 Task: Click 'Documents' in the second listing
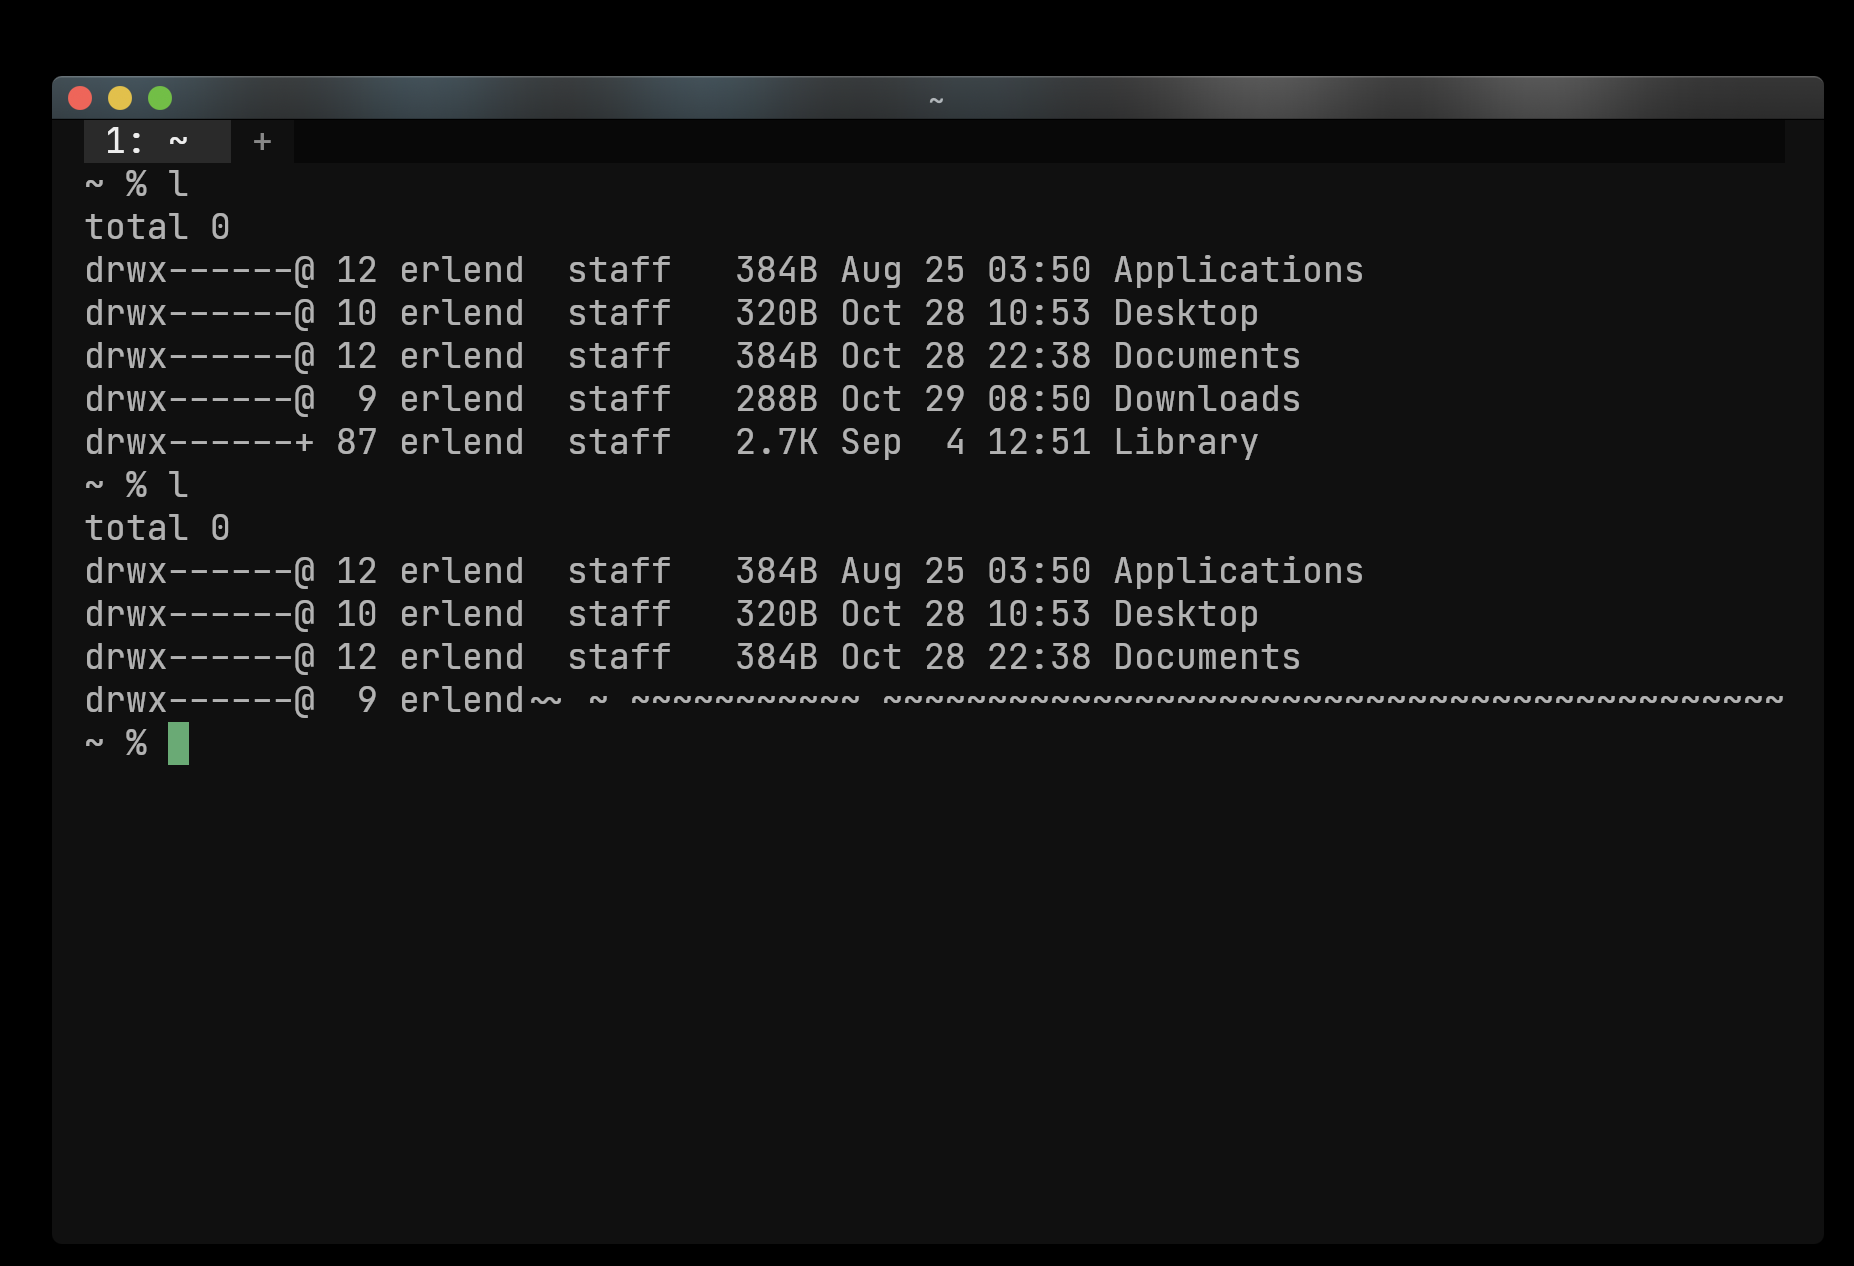(1207, 657)
